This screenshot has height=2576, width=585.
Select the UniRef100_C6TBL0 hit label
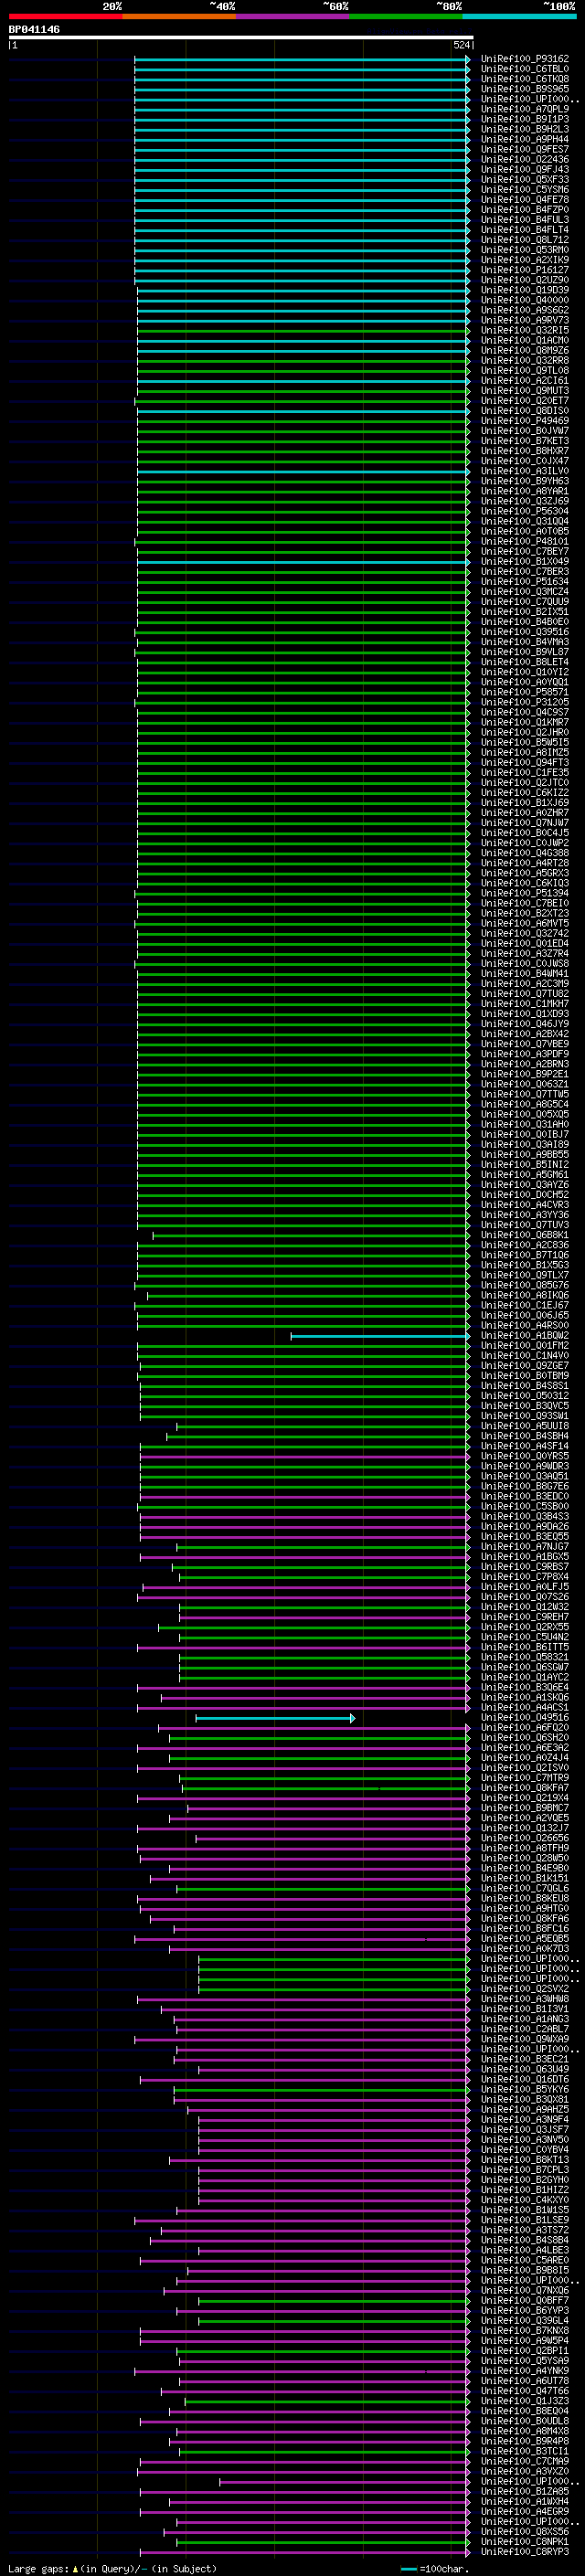click(x=524, y=69)
